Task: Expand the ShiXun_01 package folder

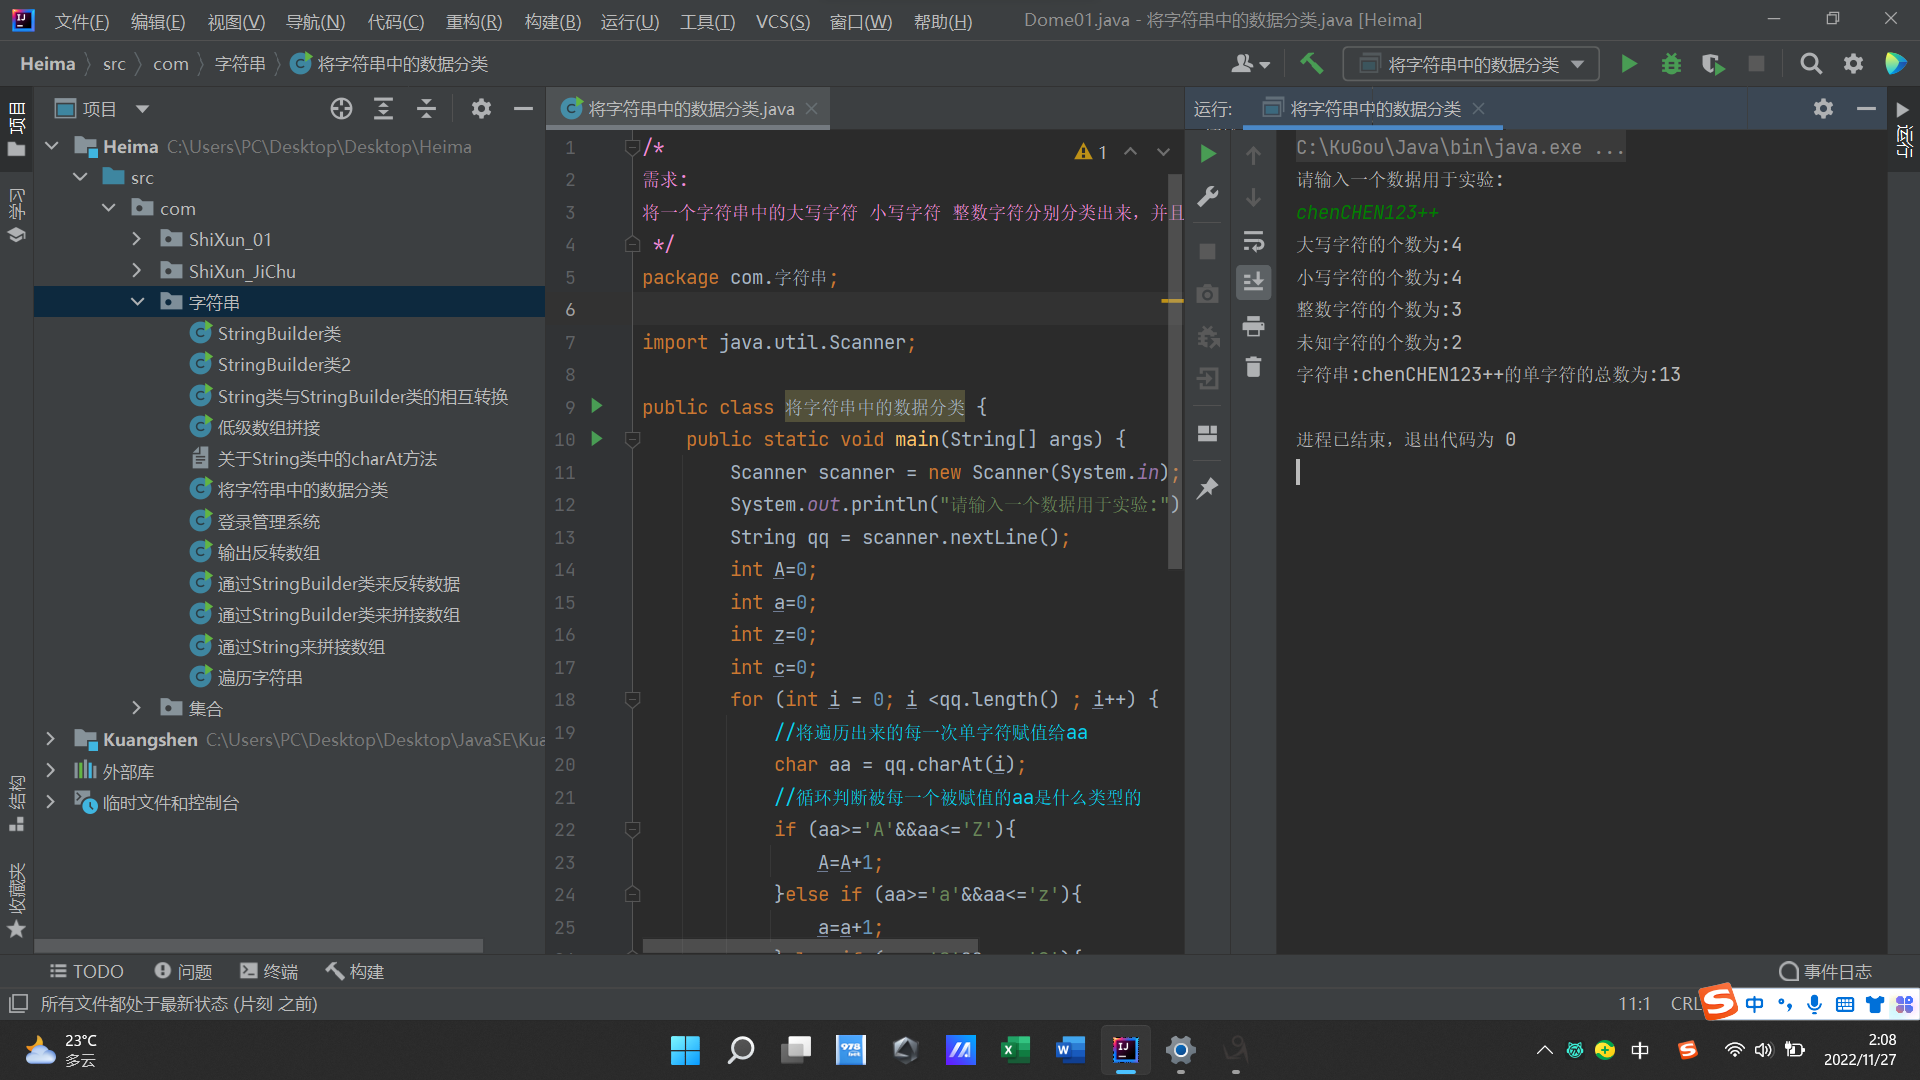Action: [137, 240]
